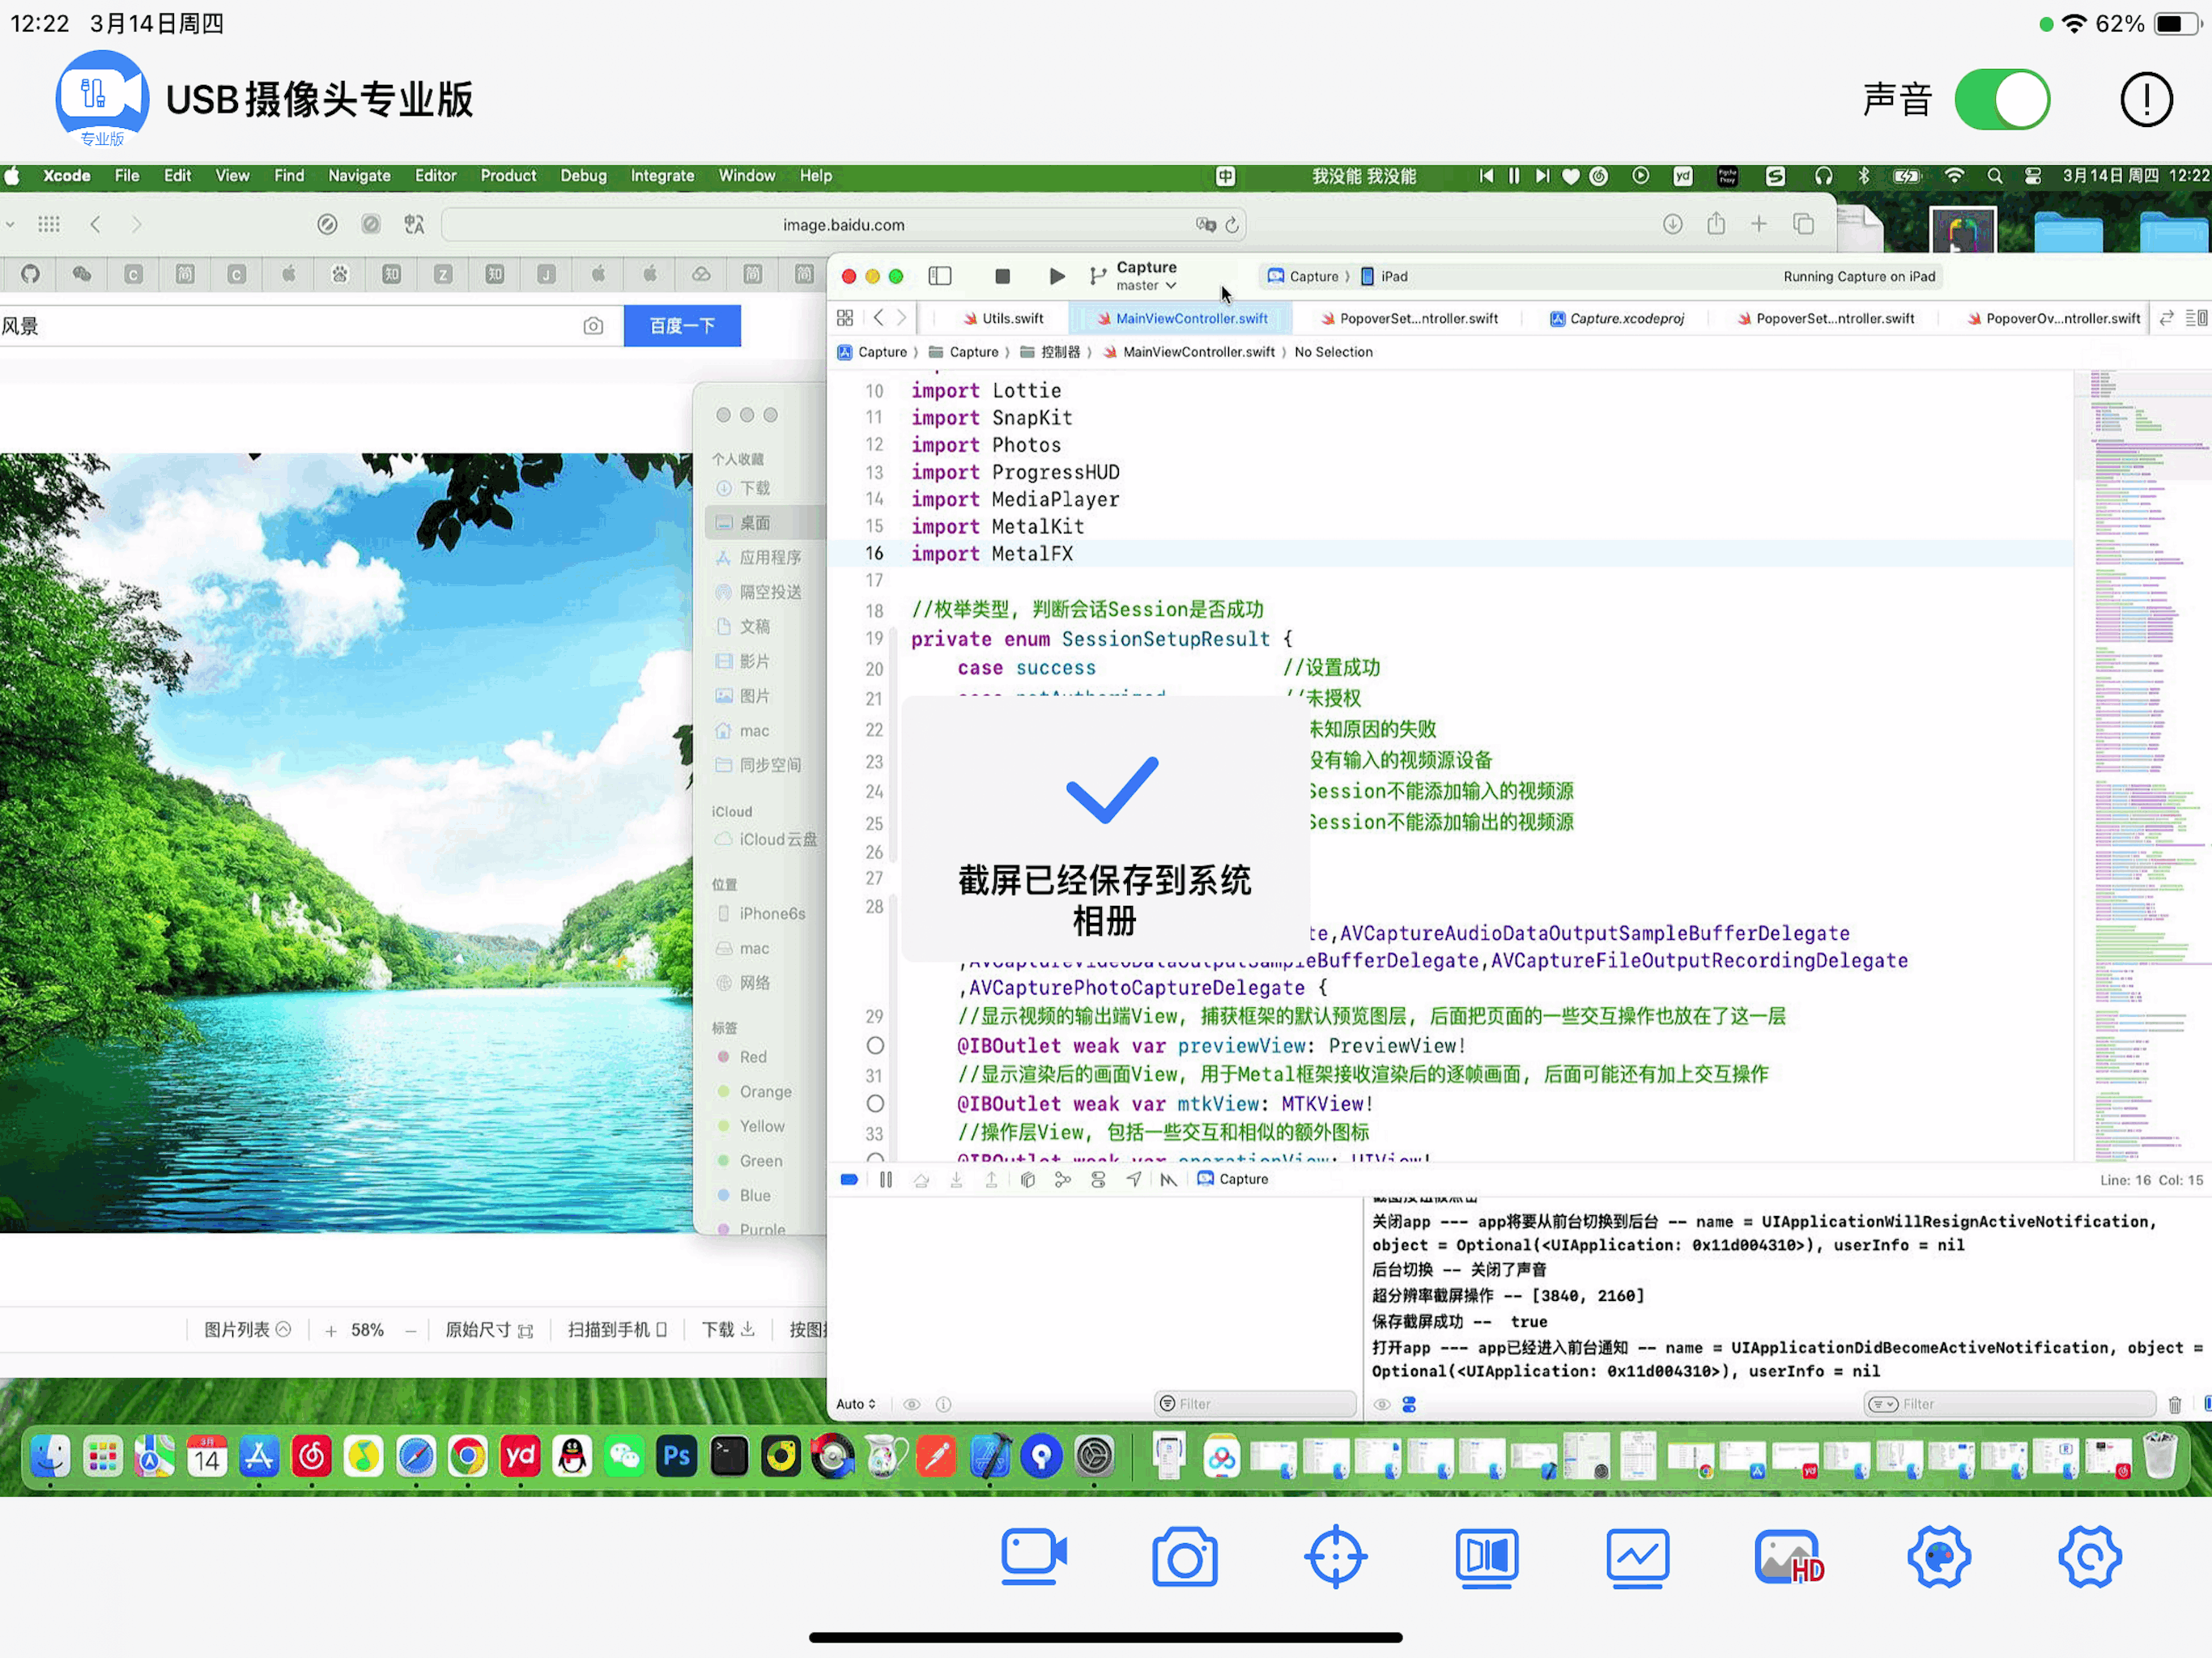Open the Capture process selector in debug bar

tap(1233, 1180)
